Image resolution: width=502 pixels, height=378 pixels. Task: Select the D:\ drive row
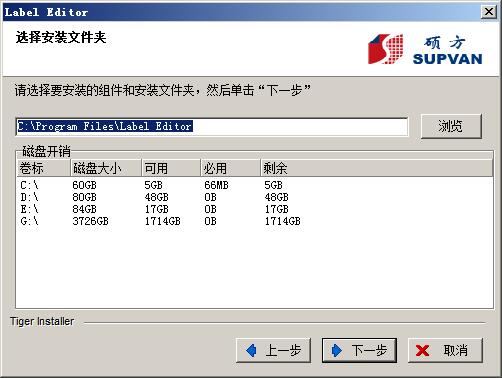point(255,197)
